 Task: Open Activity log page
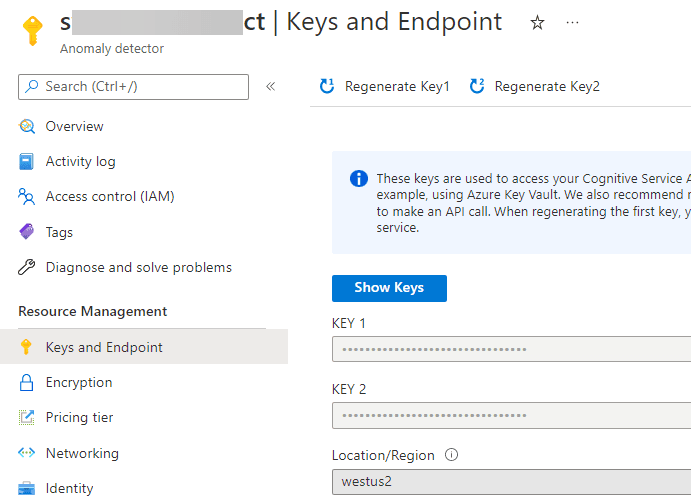point(81,162)
